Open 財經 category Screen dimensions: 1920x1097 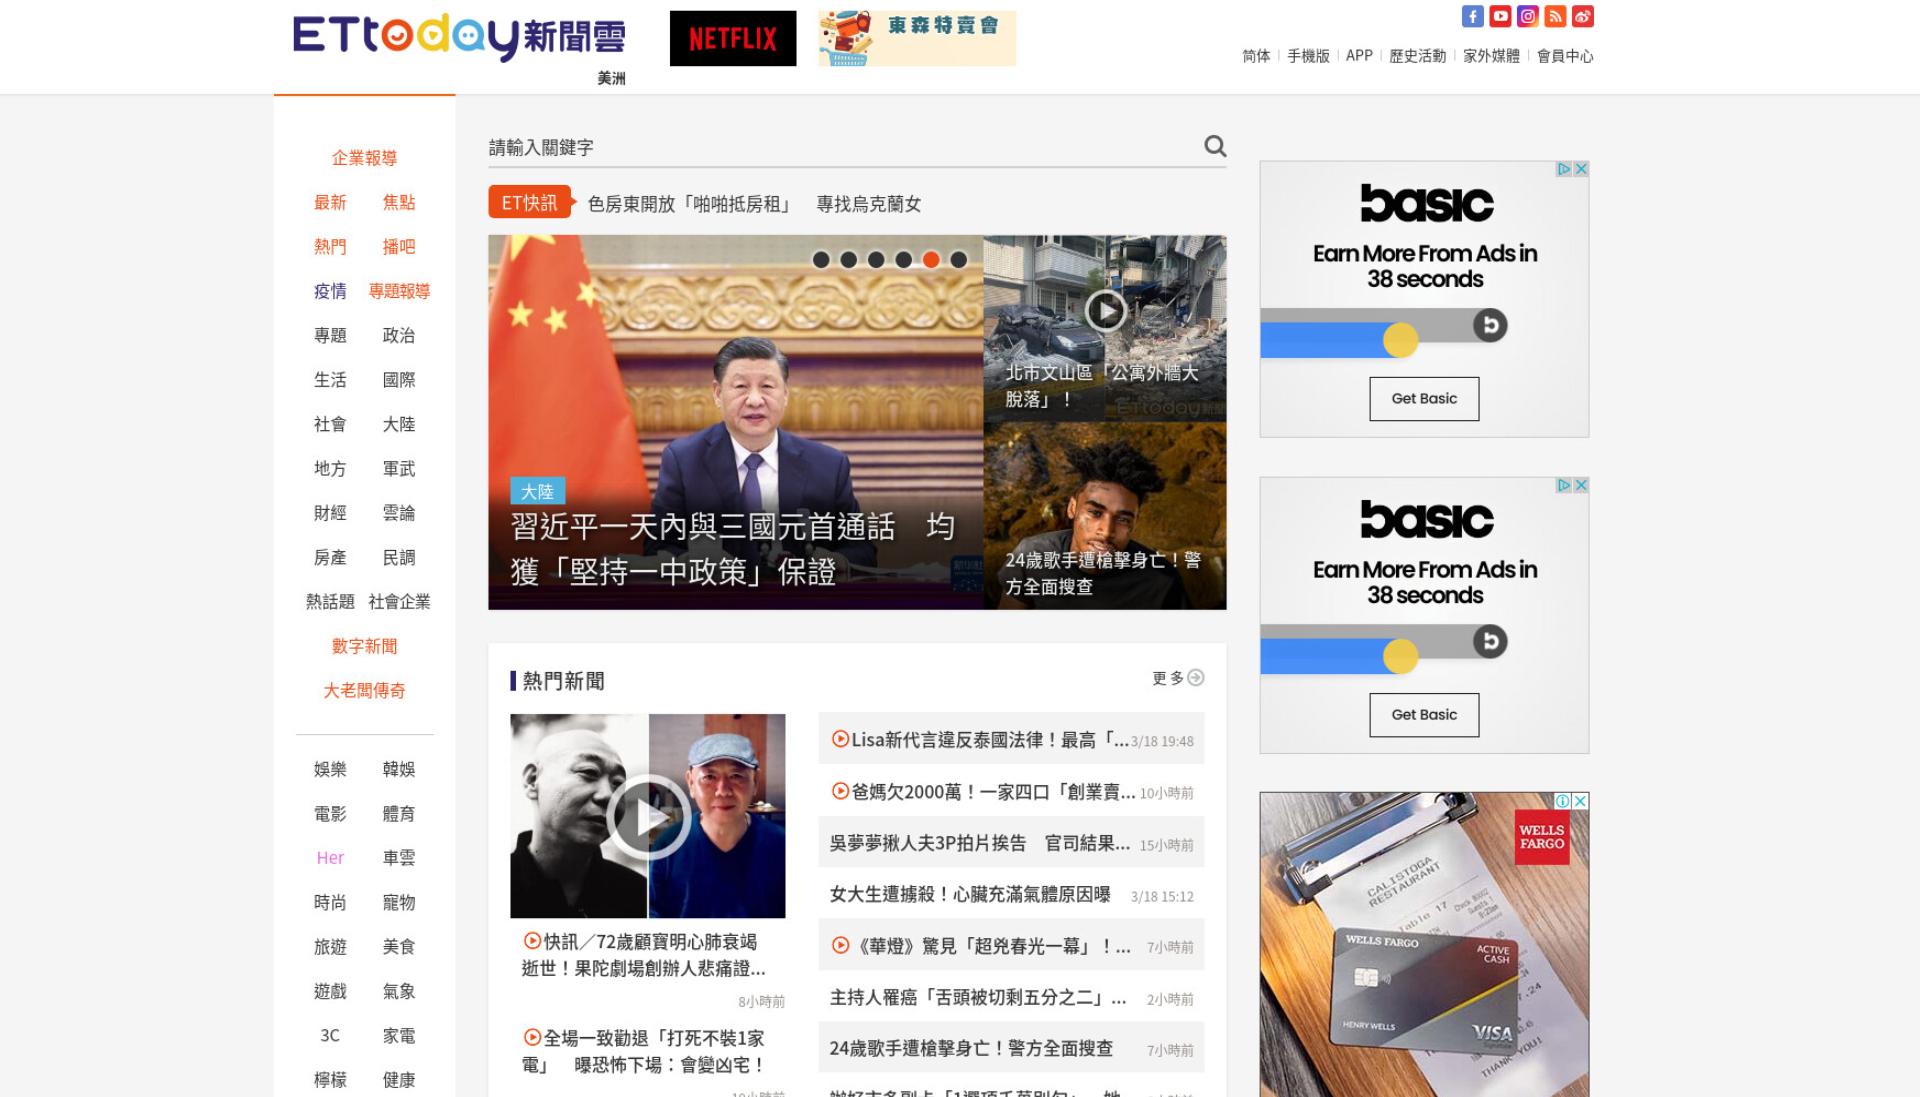tap(330, 513)
